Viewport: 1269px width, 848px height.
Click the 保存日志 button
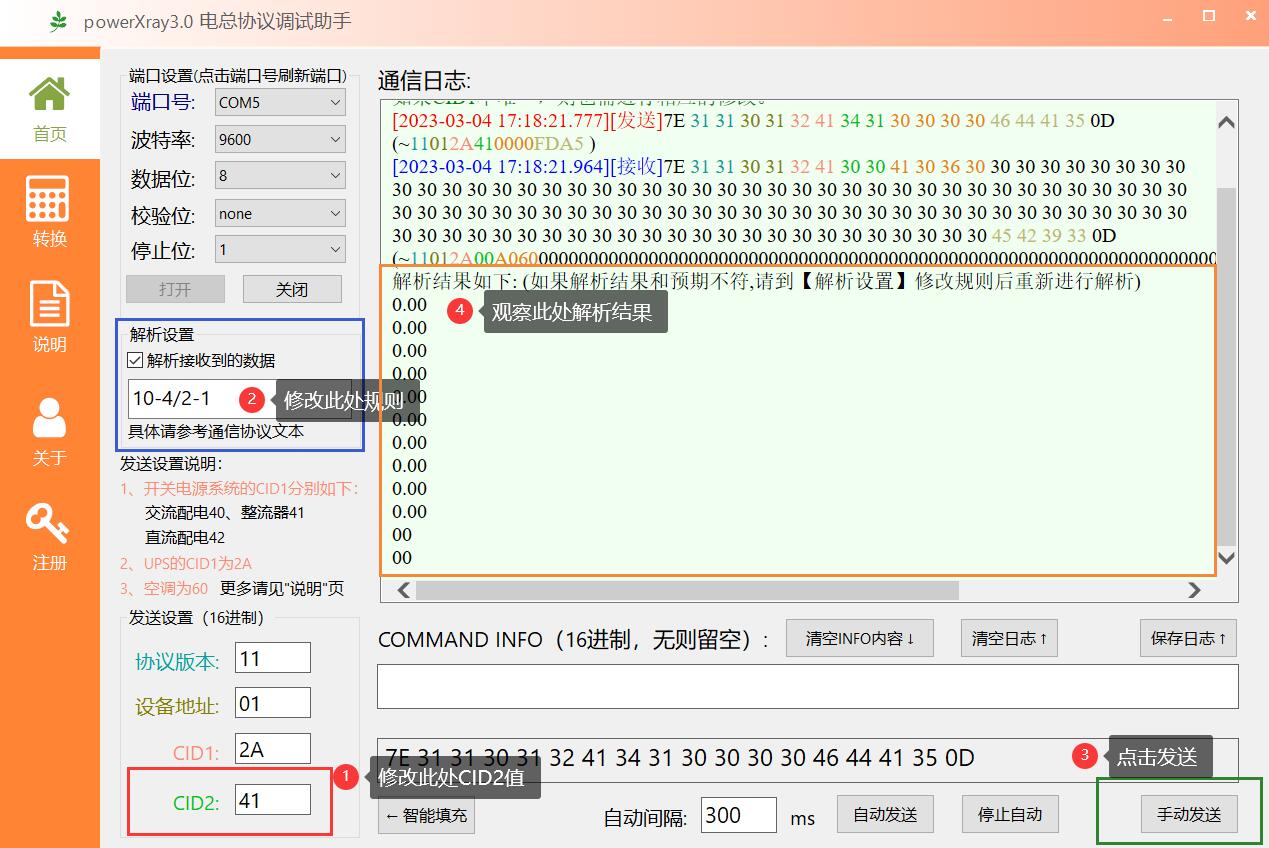point(1188,638)
